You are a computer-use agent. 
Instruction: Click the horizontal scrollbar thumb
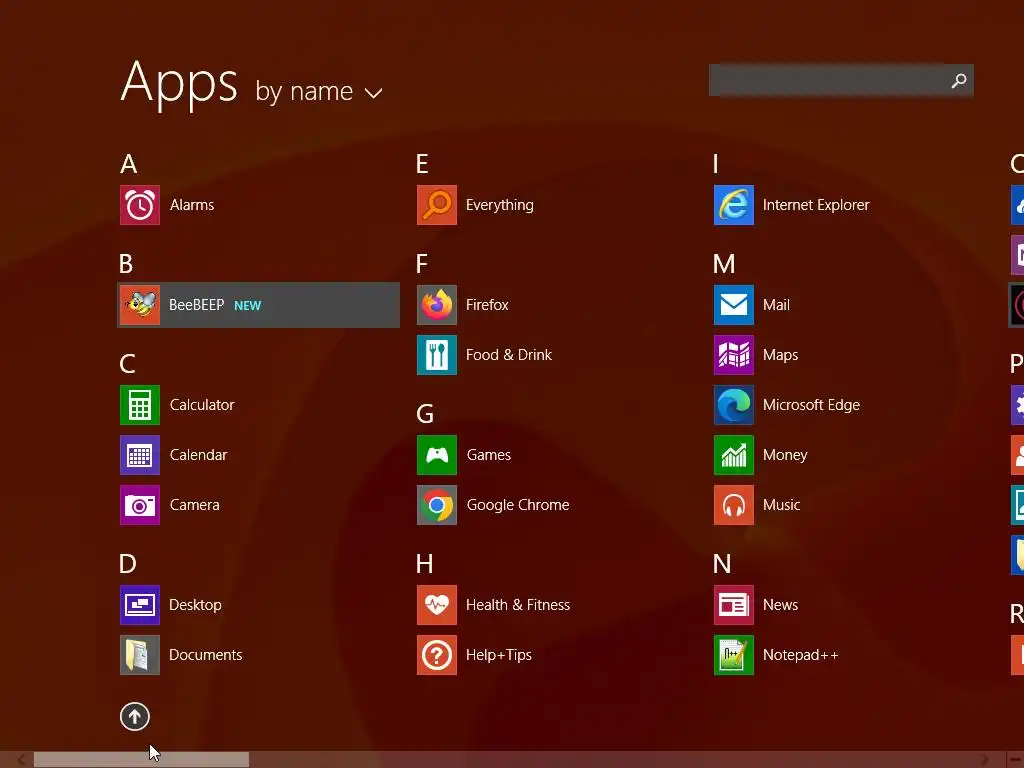(141, 760)
